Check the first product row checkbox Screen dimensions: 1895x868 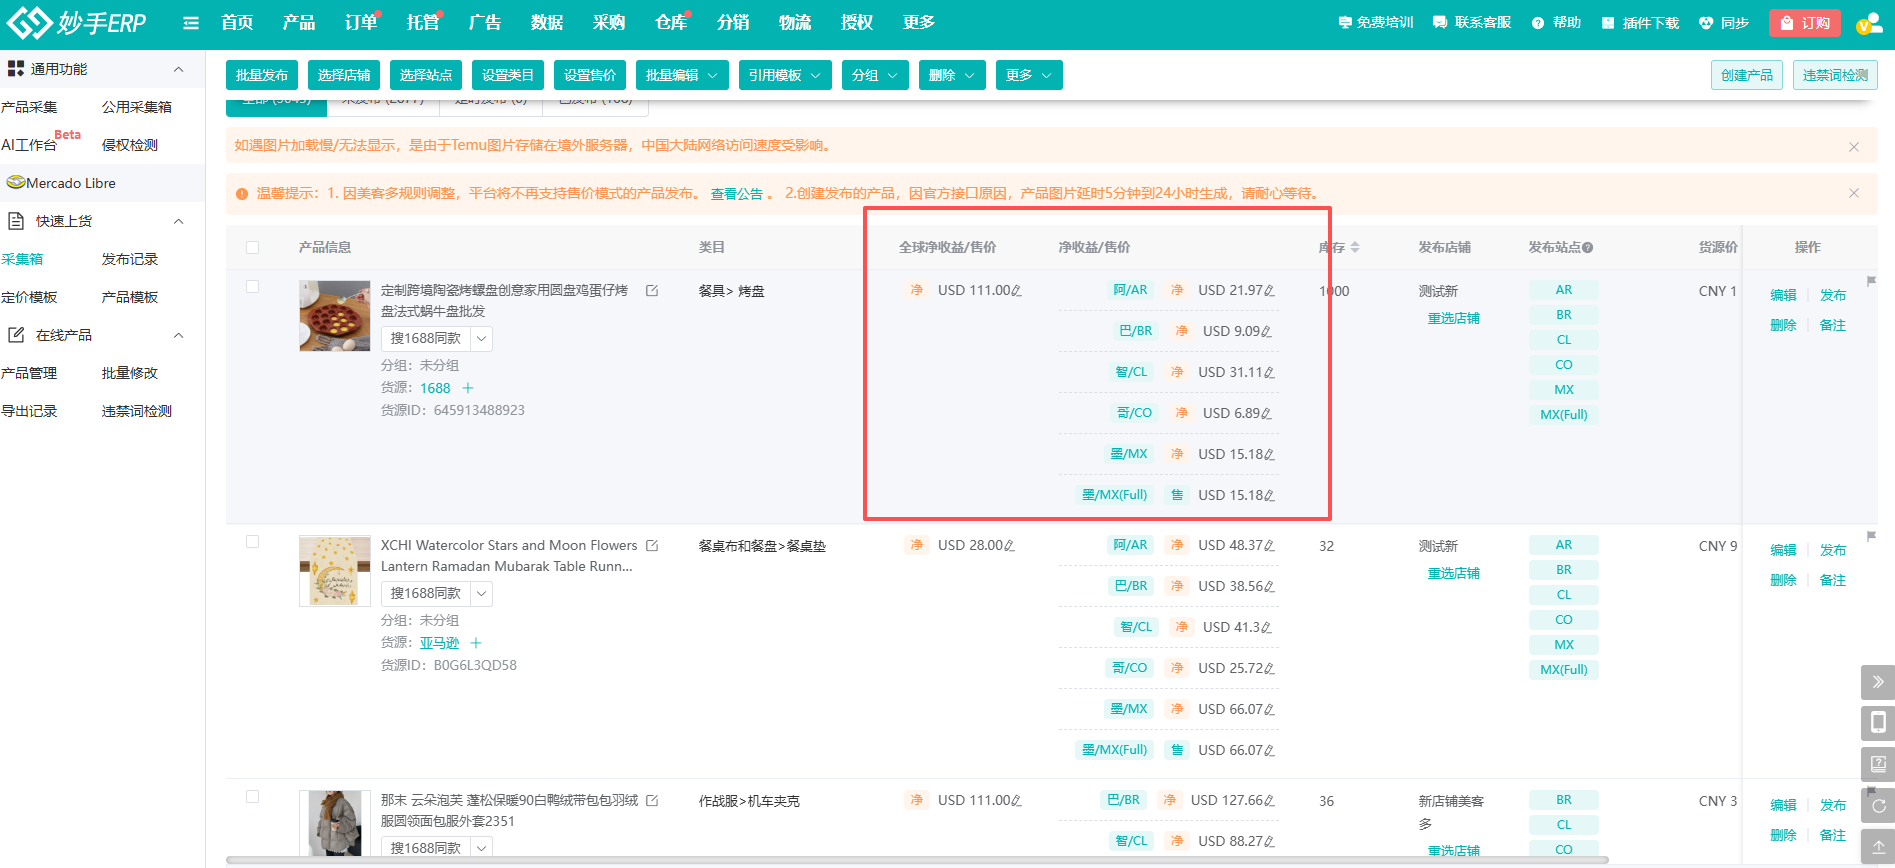252,287
